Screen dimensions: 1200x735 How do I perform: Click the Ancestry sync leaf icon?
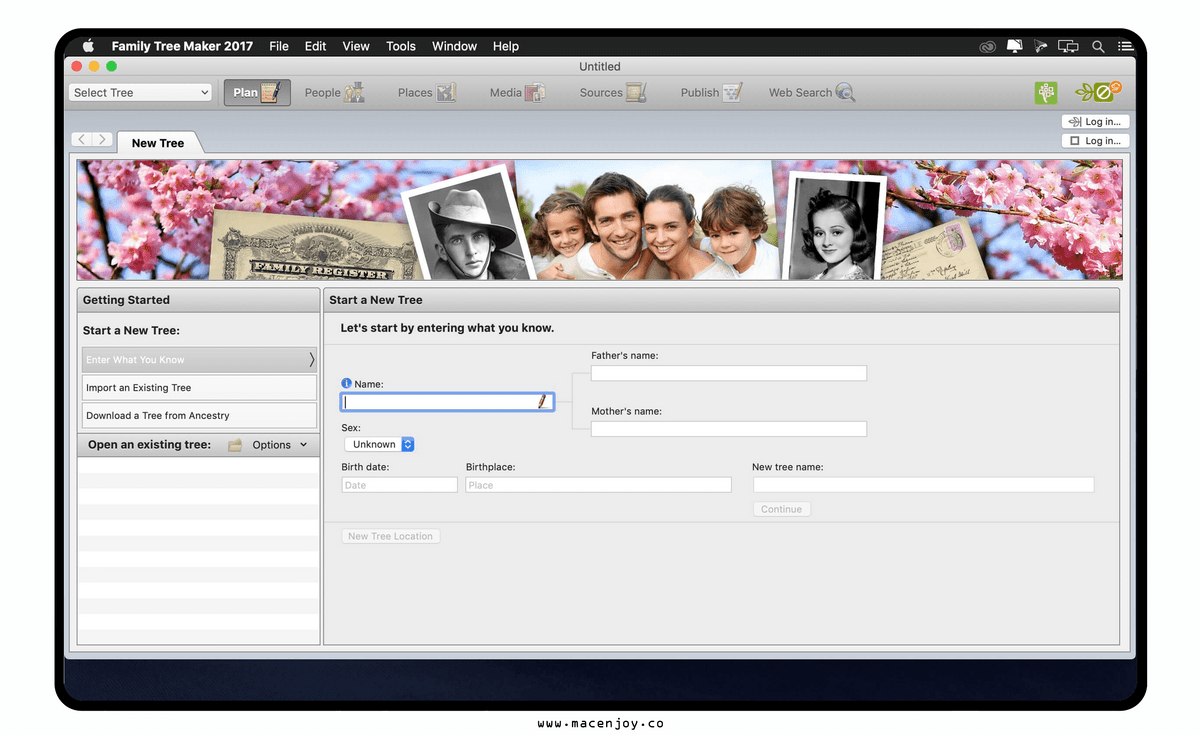click(x=1098, y=93)
